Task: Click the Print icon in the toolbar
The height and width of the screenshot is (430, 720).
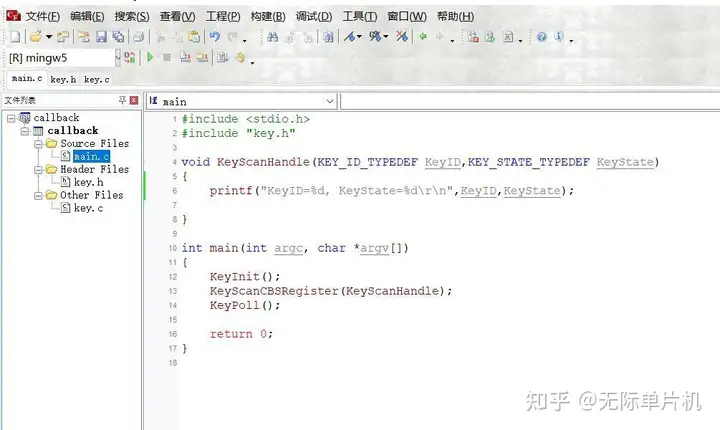Action: [x=138, y=36]
